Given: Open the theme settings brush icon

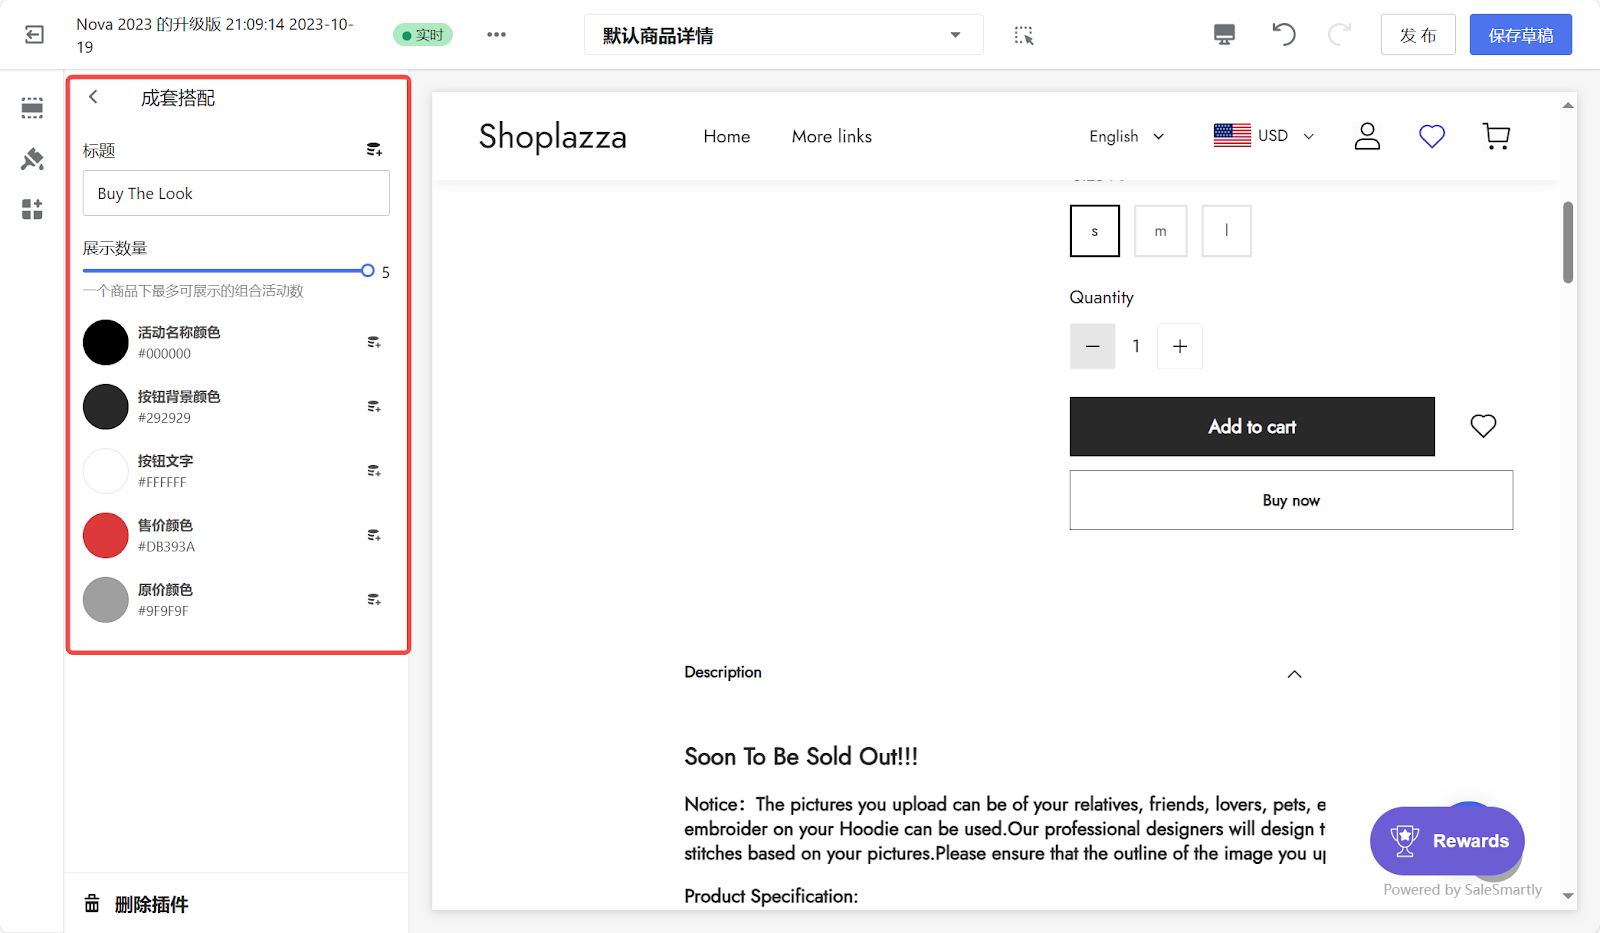Looking at the screenshot, I should click(32, 158).
